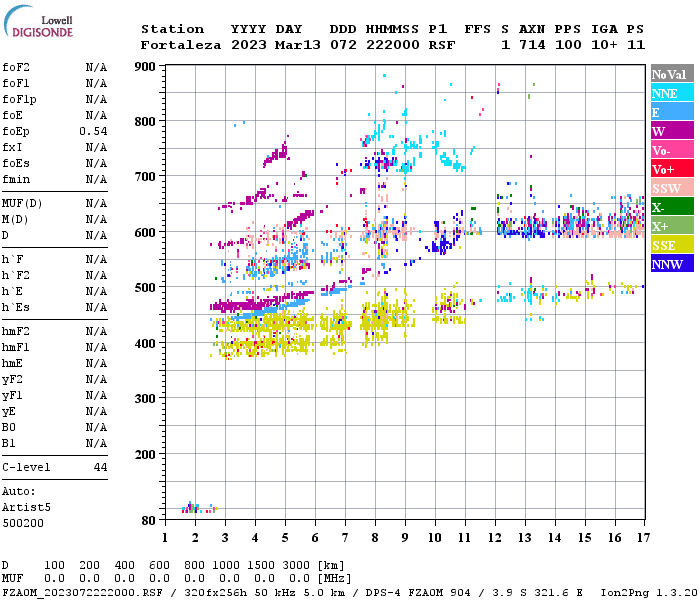The height and width of the screenshot is (600, 700).
Task: Click the Lowell Digisonde logo
Action: point(38,22)
